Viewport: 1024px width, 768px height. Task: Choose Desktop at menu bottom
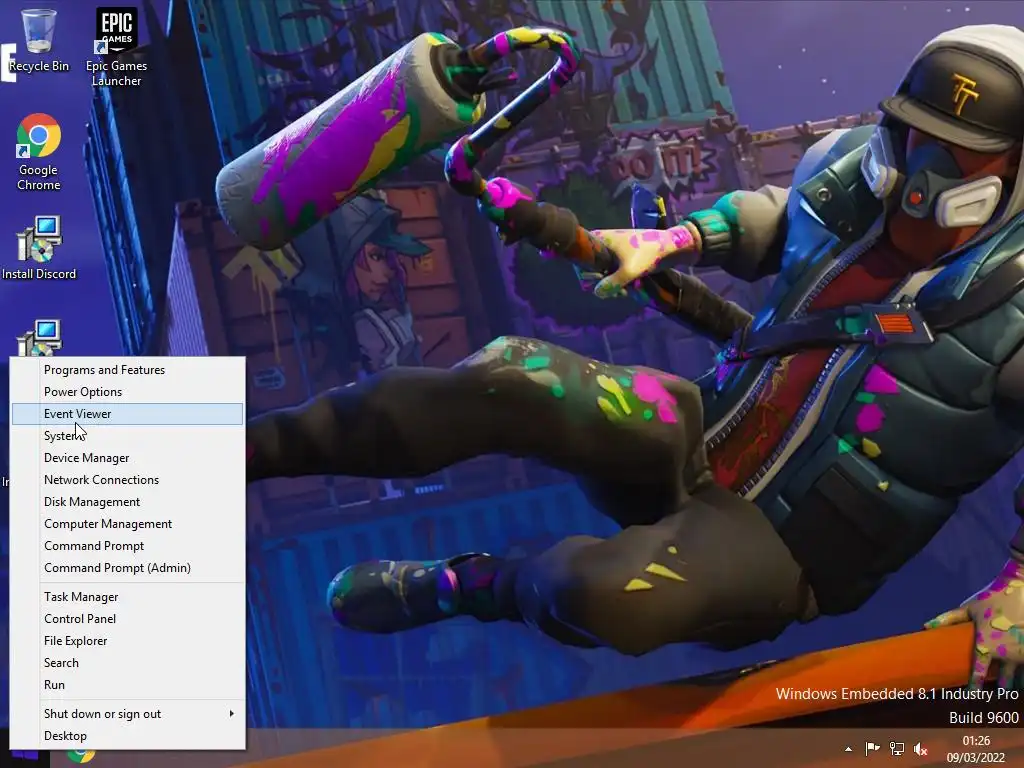click(x=127, y=736)
